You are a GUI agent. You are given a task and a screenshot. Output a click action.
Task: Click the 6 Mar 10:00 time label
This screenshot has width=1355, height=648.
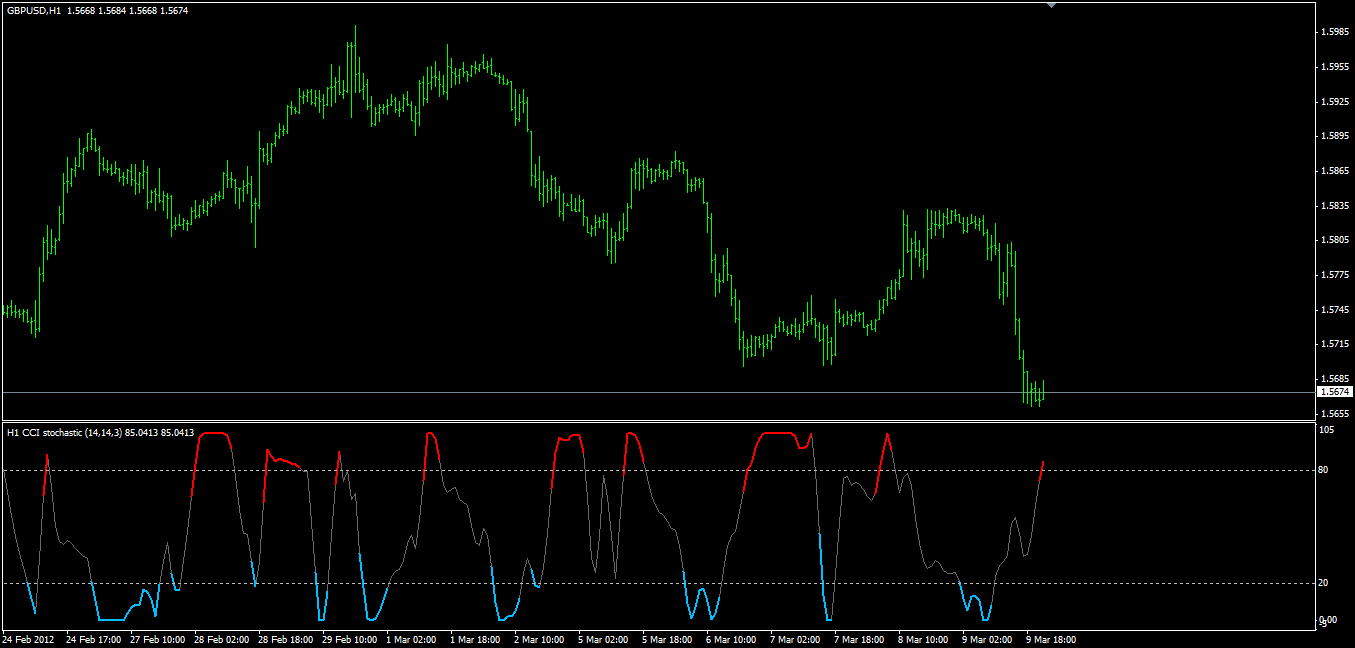pyautogui.click(x=732, y=638)
